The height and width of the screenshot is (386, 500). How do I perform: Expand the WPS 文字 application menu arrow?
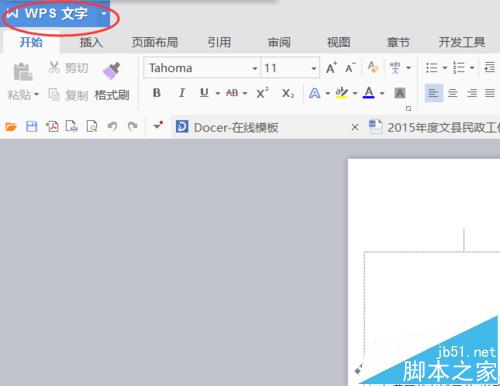point(104,14)
